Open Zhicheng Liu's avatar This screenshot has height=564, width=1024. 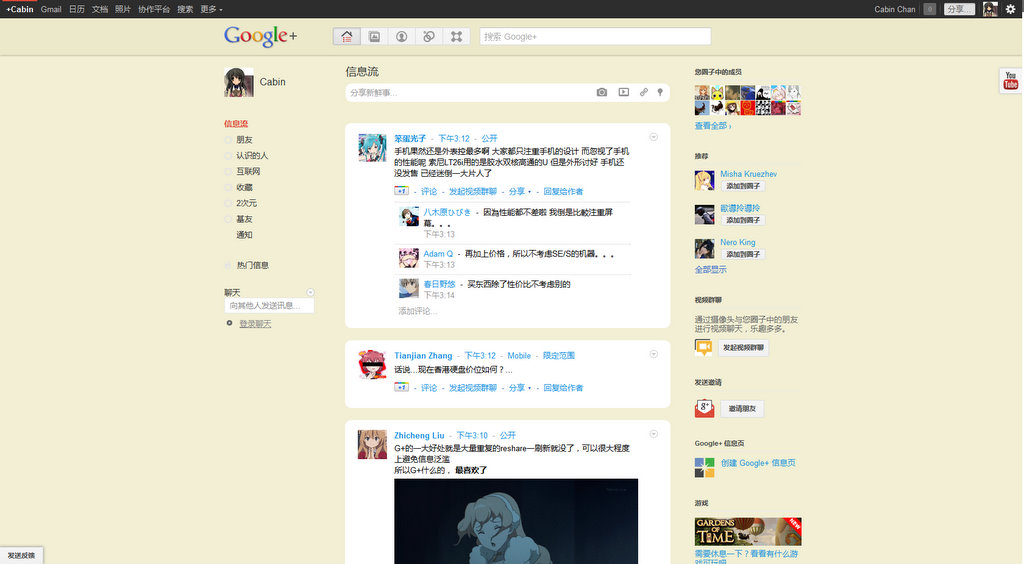(x=372, y=445)
